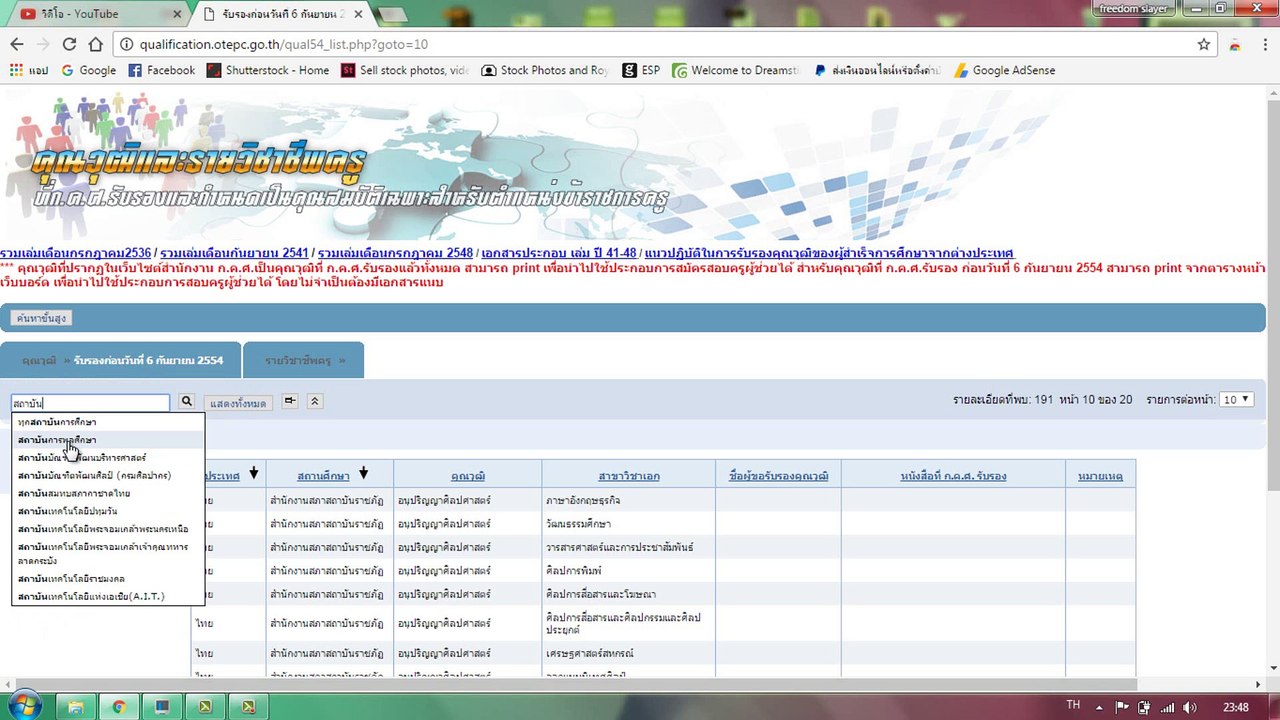This screenshot has height=720, width=1280.
Task: Sort by the คุณวุฒิ column header
Action: point(468,476)
